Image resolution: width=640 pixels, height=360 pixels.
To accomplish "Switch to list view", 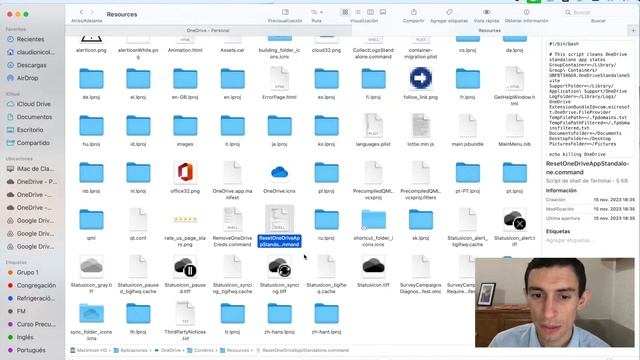I will click(x=358, y=12).
